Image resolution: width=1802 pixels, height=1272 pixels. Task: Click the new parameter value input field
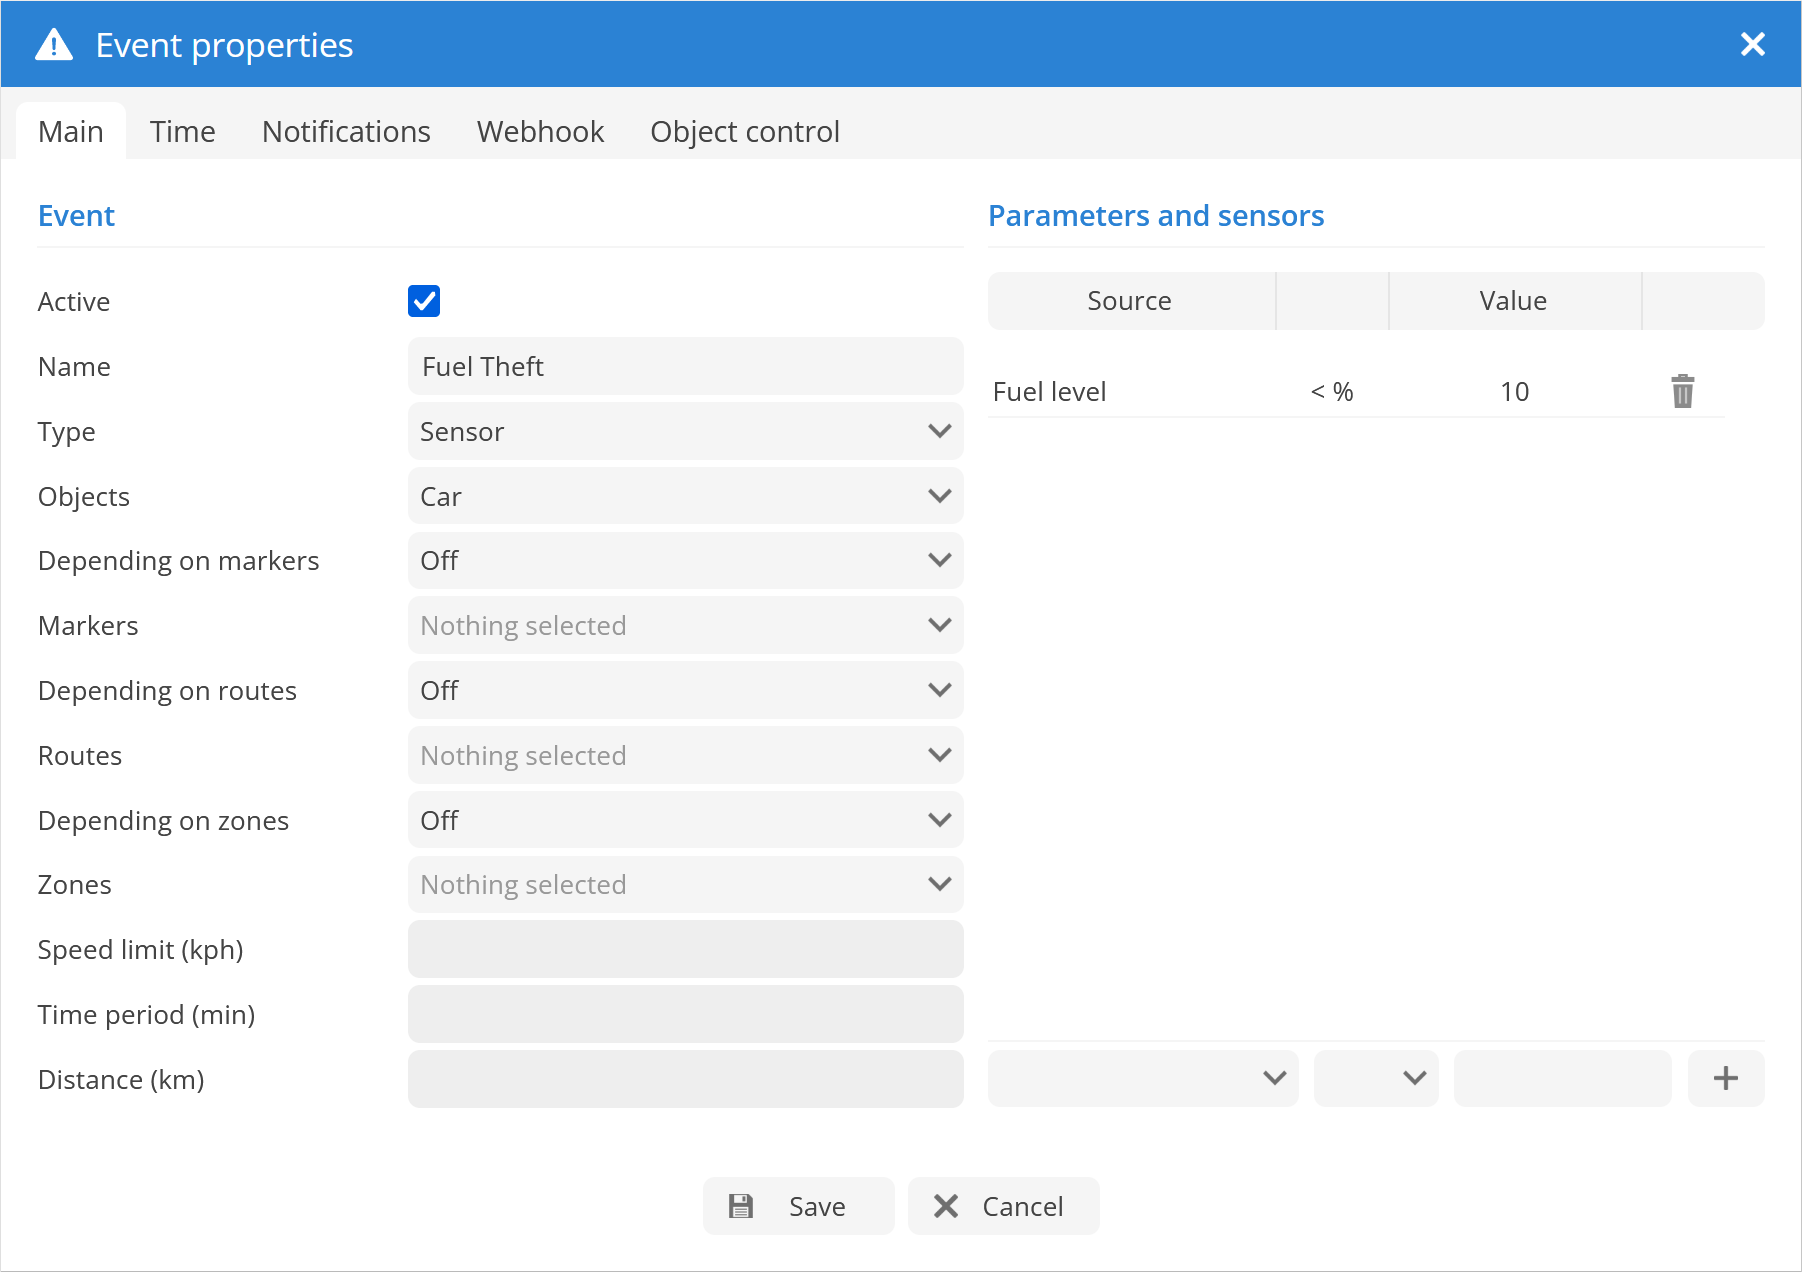click(1562, 1078)
